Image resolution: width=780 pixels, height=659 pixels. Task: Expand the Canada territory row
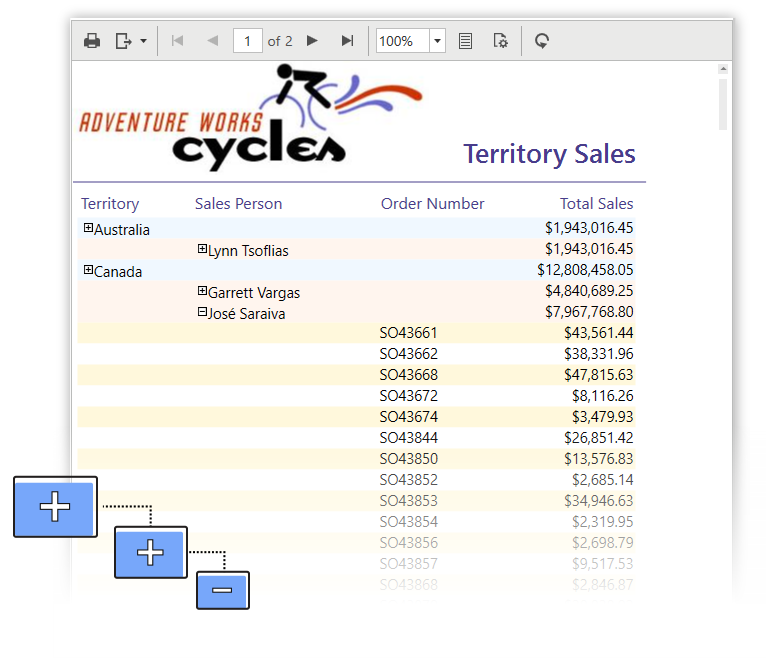(88, 270)
